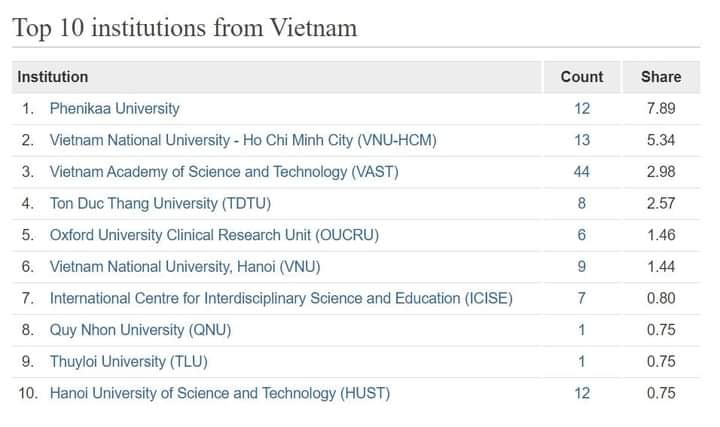
Task: Open Oxford University Clinical Research Unit link
Action: point(214,236)
